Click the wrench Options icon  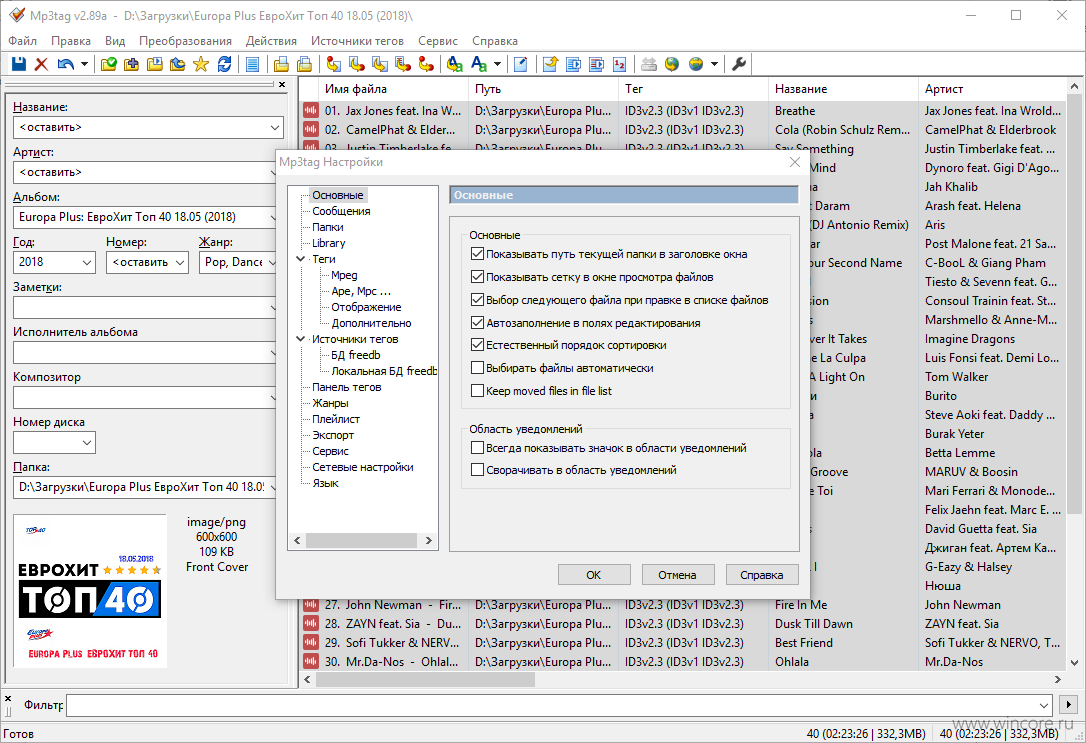point(739,64)
